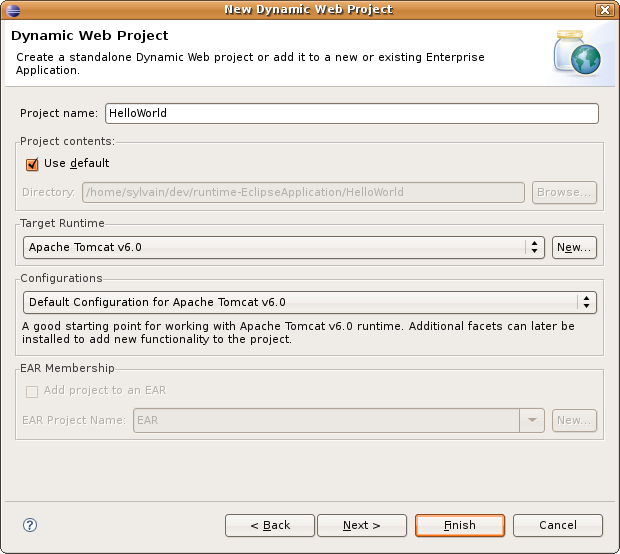The image size is (620, 554).
Task: Open the Target Runtime dropdown
Action: click(x=535, y=247)
